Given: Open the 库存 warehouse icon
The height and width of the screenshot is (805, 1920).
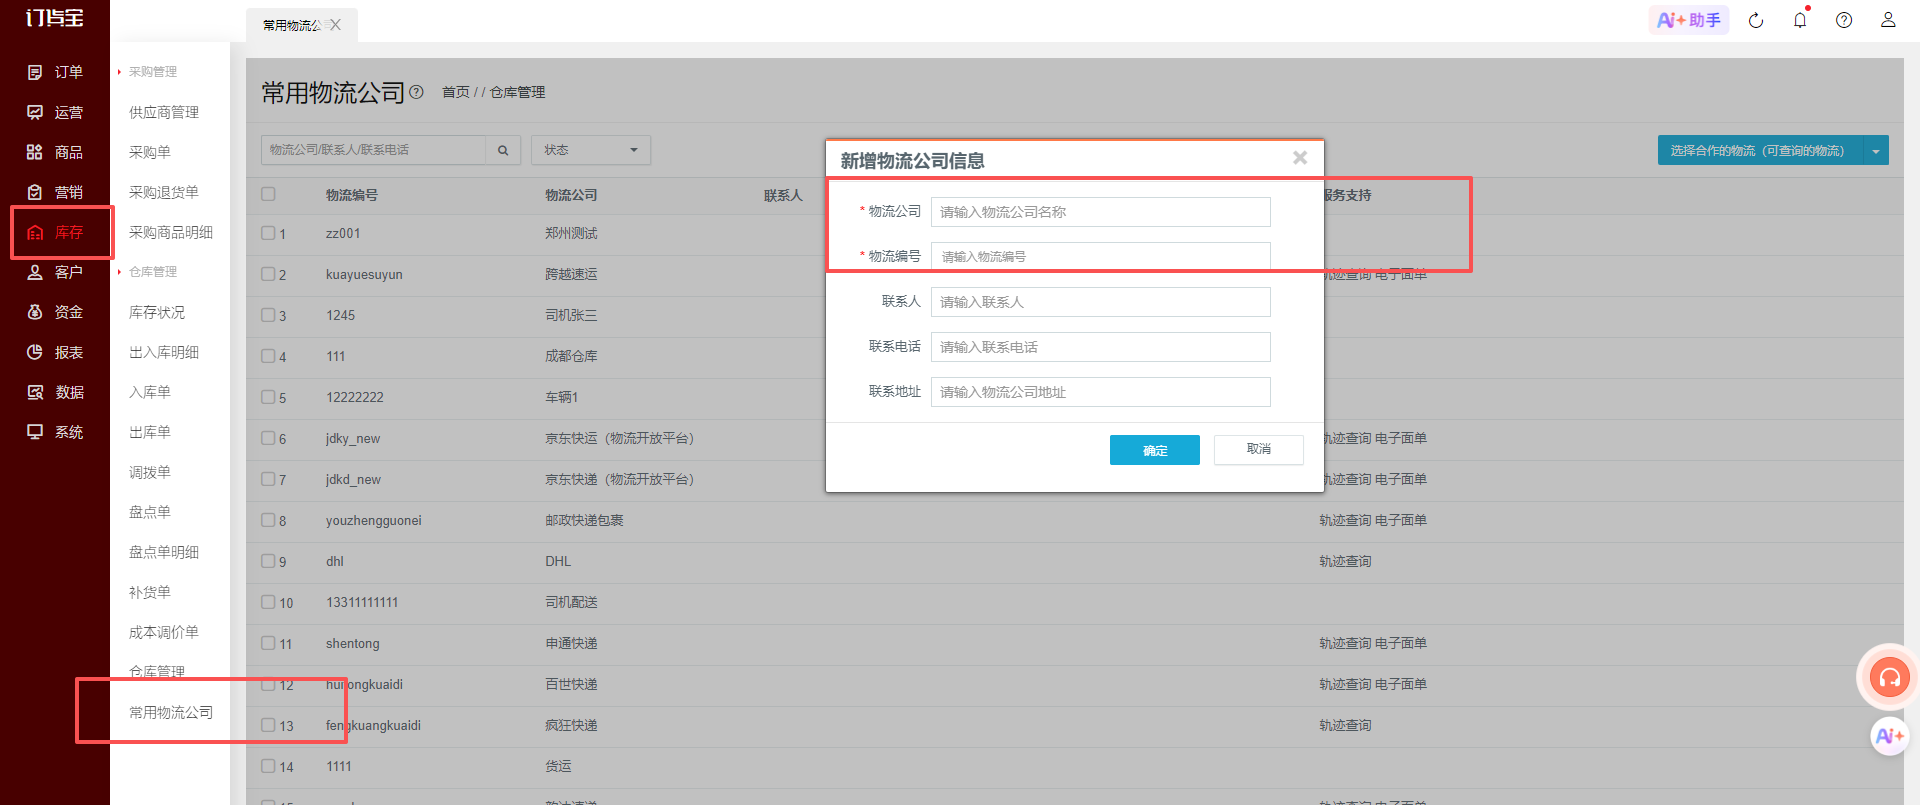Looking at the screenshot, I should tap(35, 232).
